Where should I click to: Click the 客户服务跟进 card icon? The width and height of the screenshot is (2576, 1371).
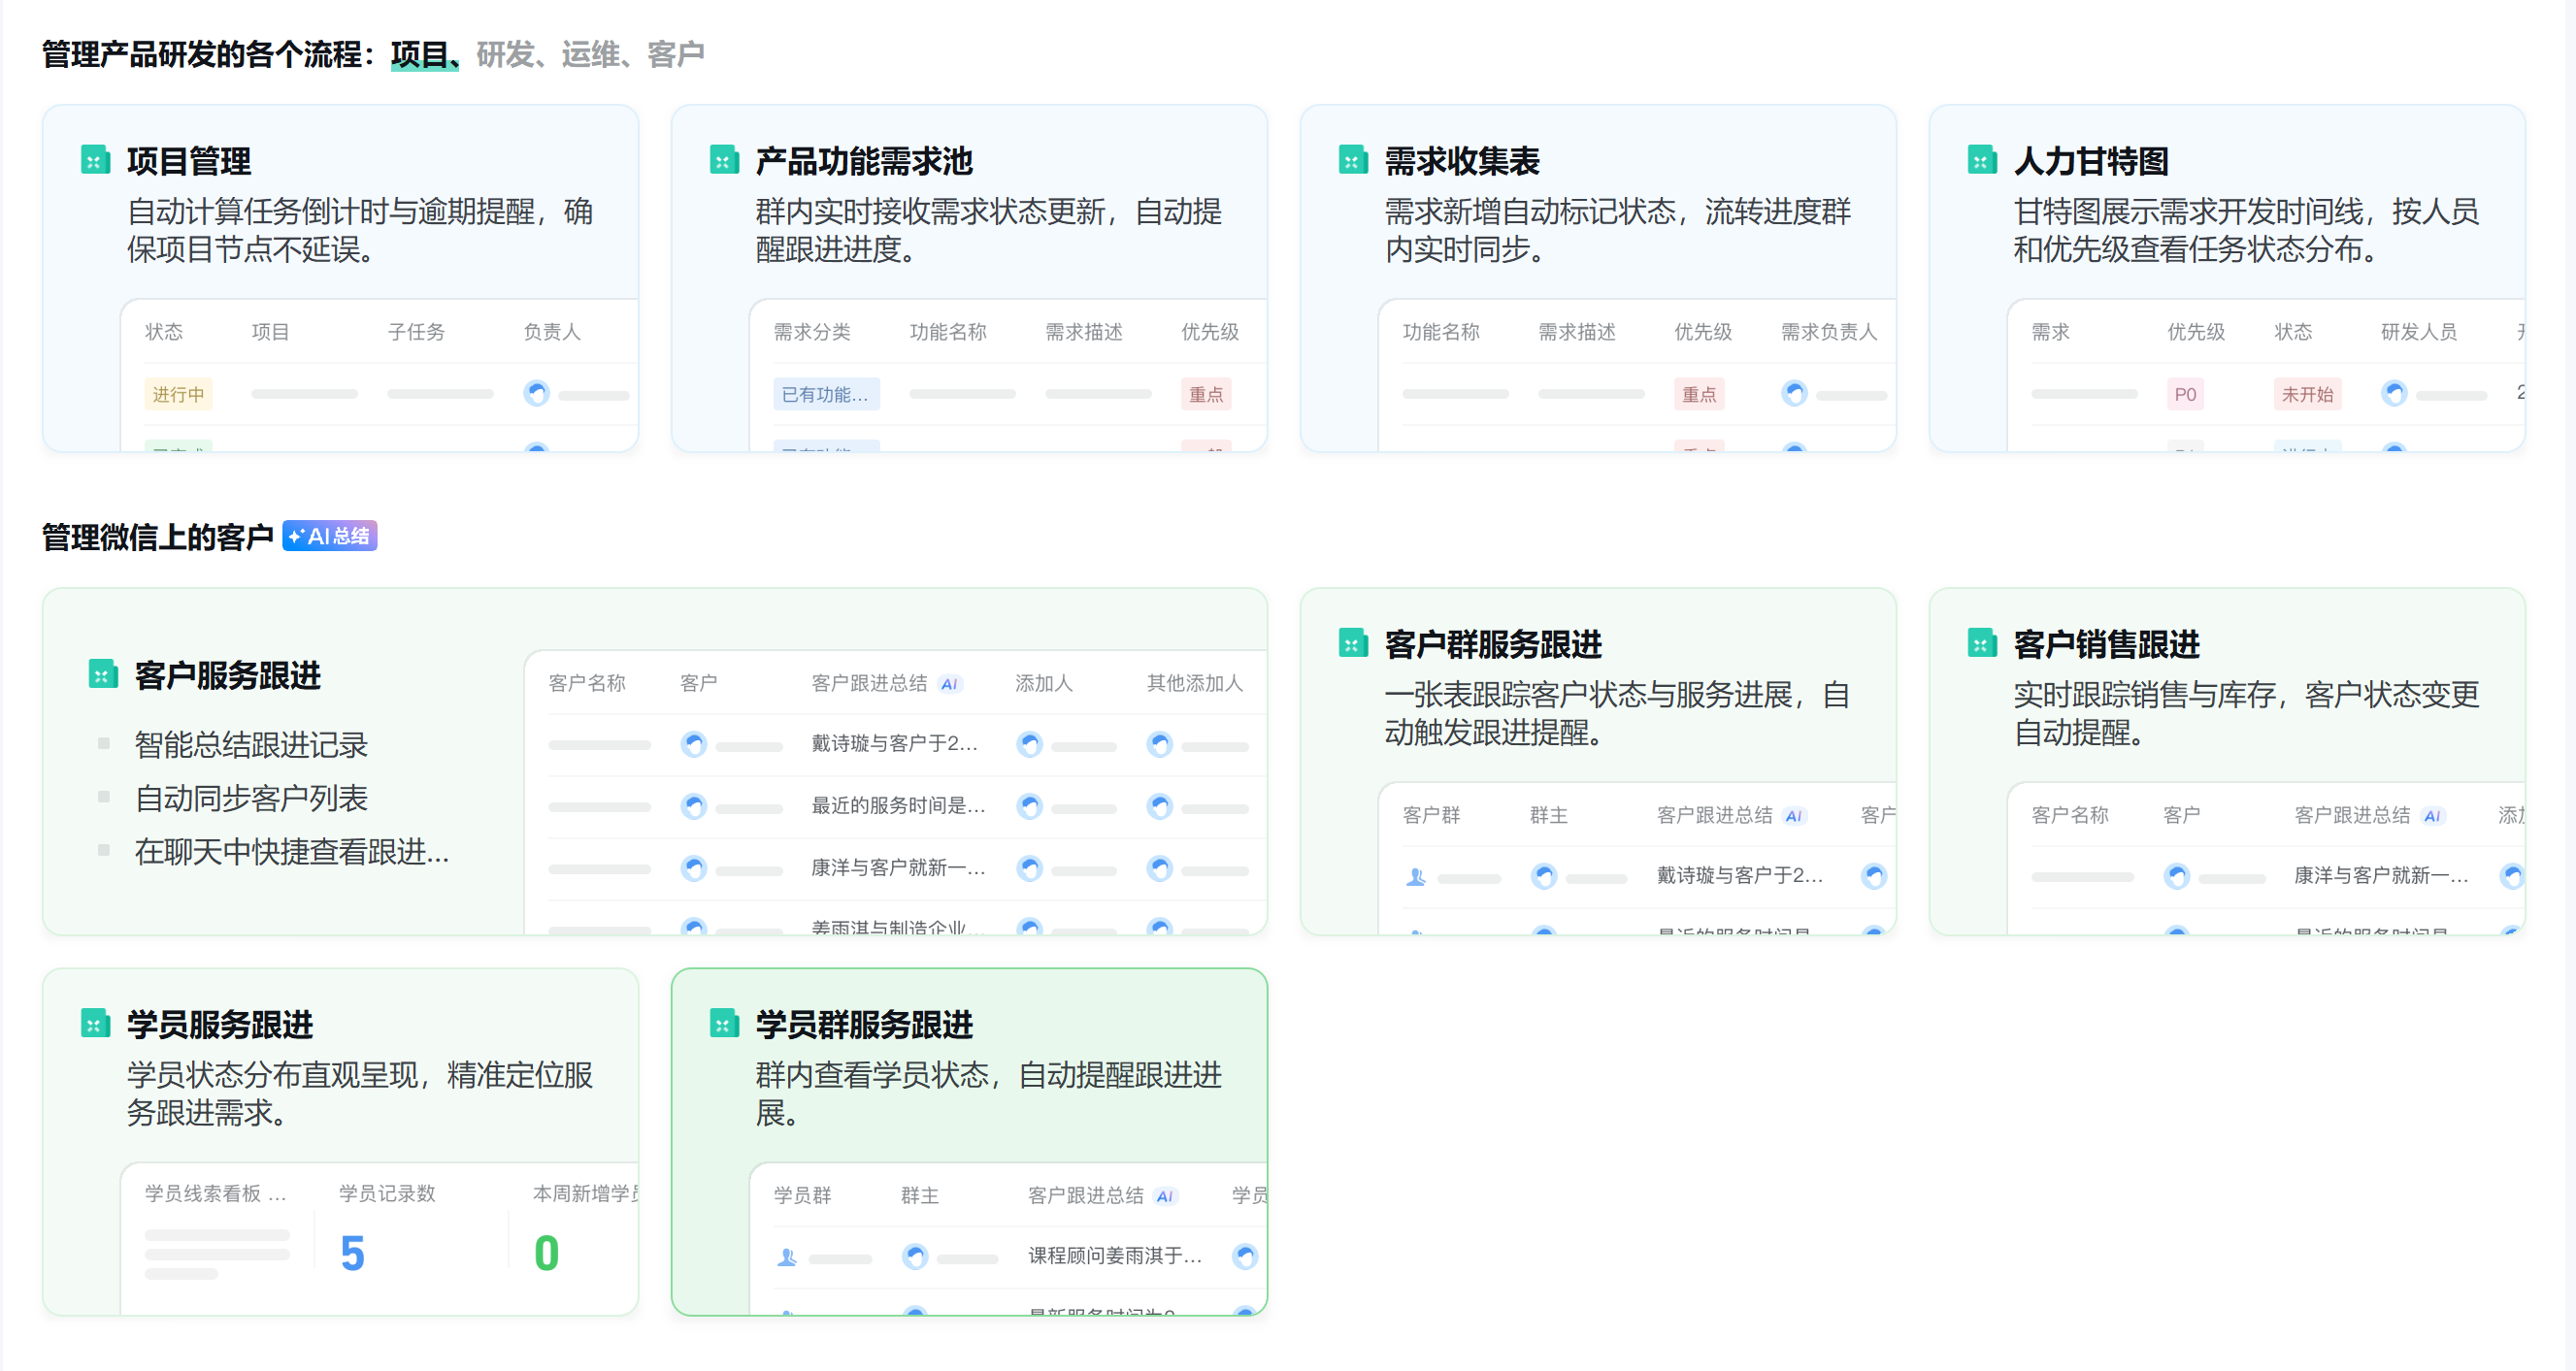coord(103,674)
